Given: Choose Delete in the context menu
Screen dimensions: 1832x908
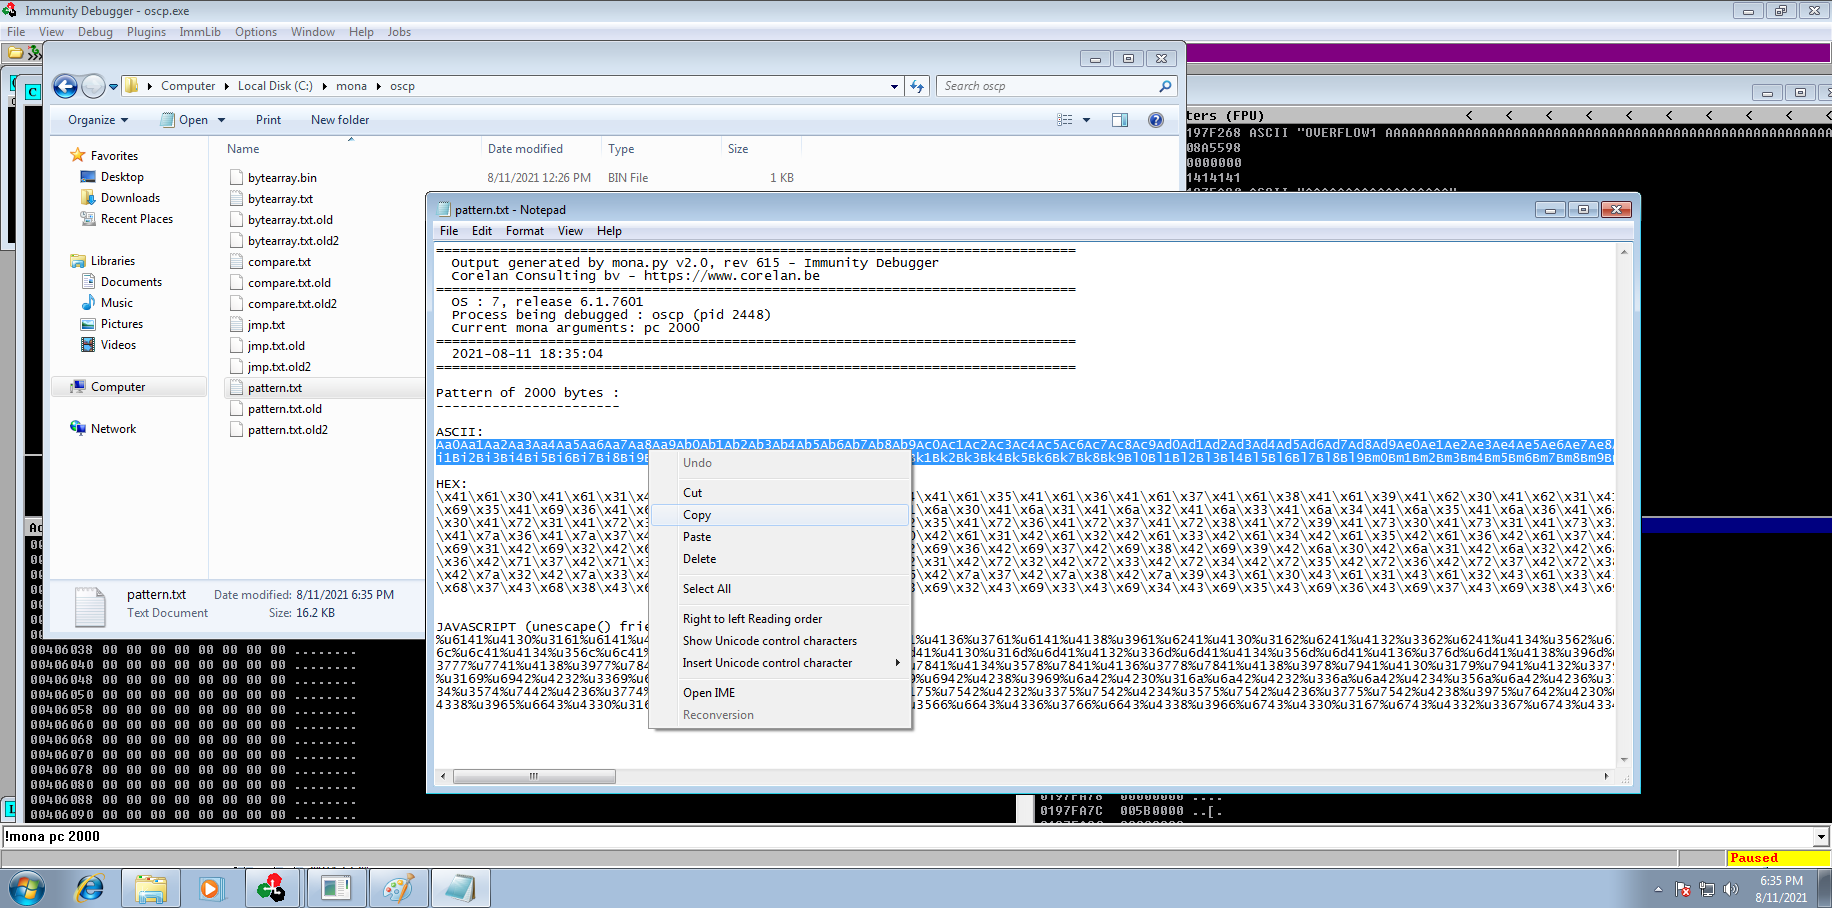Looking at the screenshot, I should 780,559.
